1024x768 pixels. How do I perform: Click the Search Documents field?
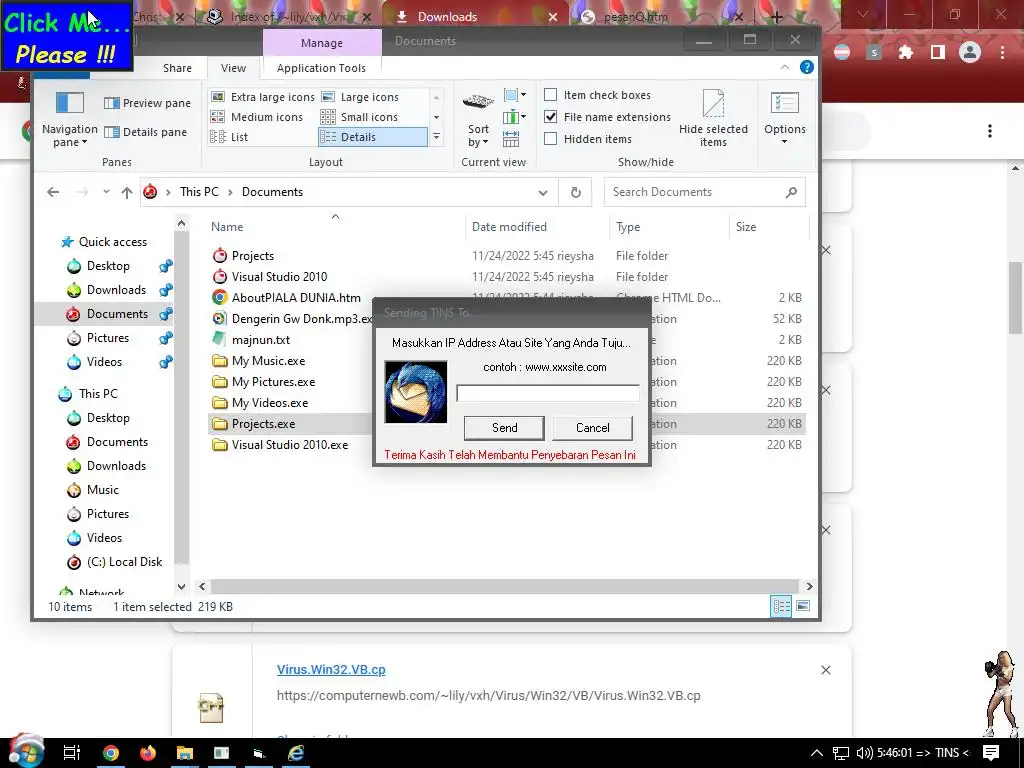pyautogui.click(x=705, y=192)
